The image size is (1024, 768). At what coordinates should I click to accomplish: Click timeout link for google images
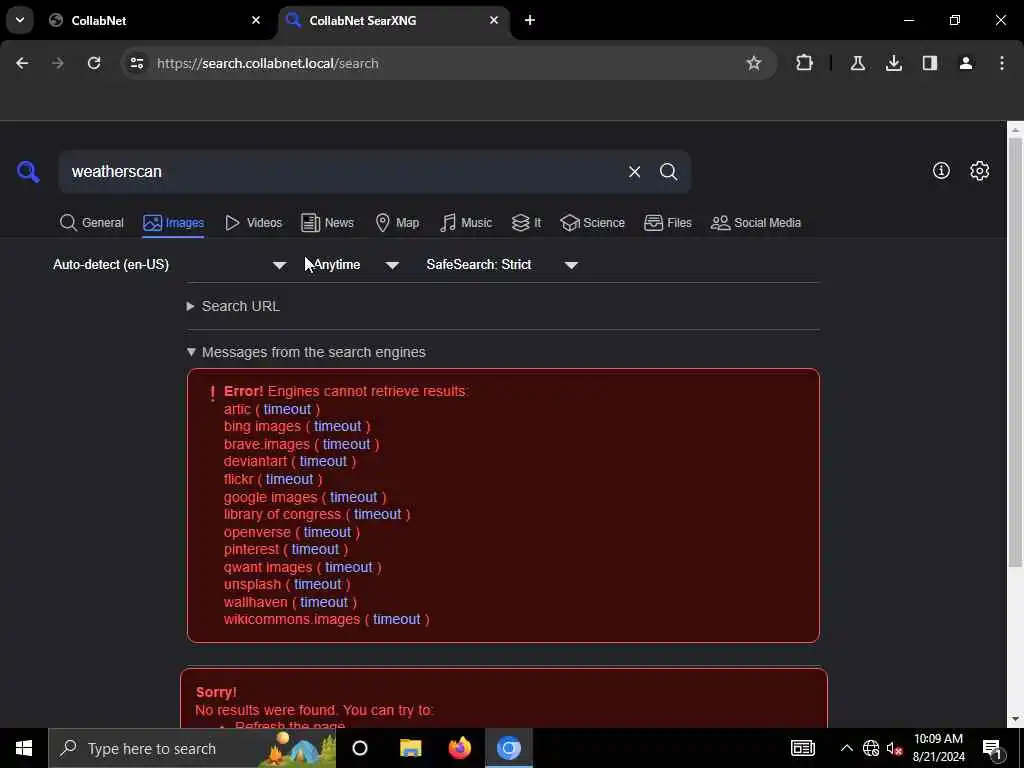pyautogui.click(x=353, y=497)
